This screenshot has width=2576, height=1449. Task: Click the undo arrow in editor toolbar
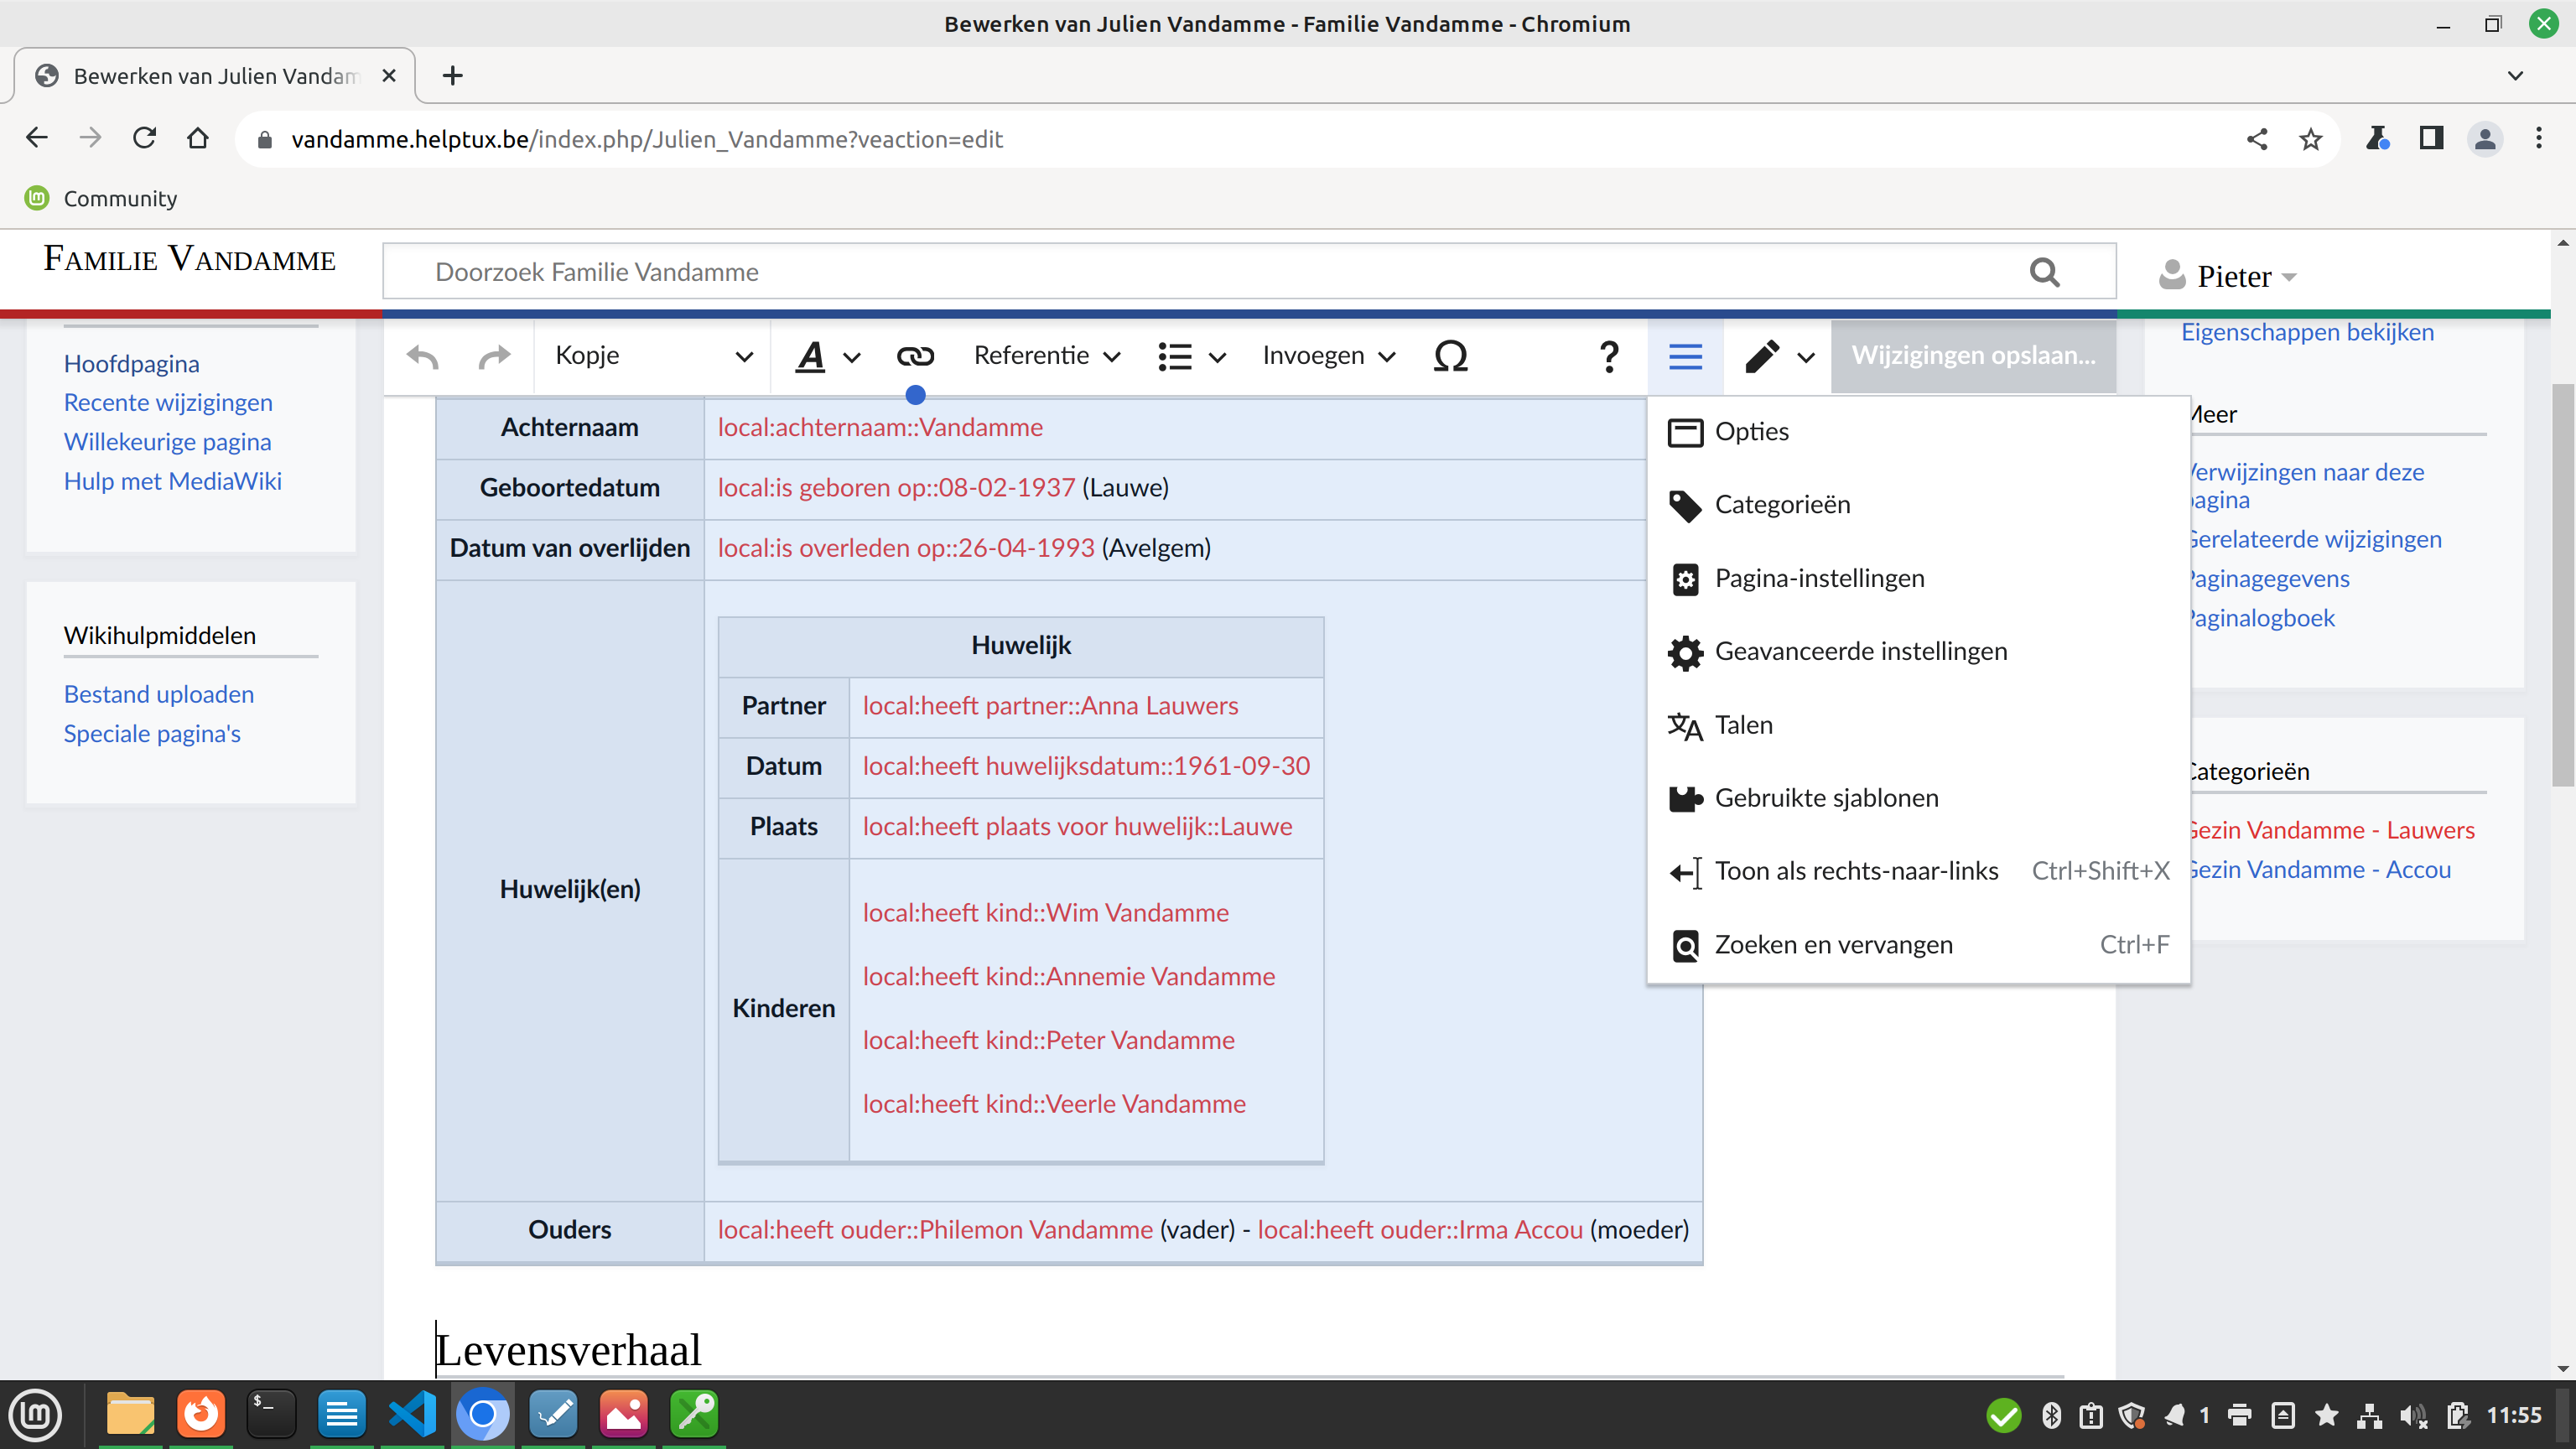(x=423, y=356)
